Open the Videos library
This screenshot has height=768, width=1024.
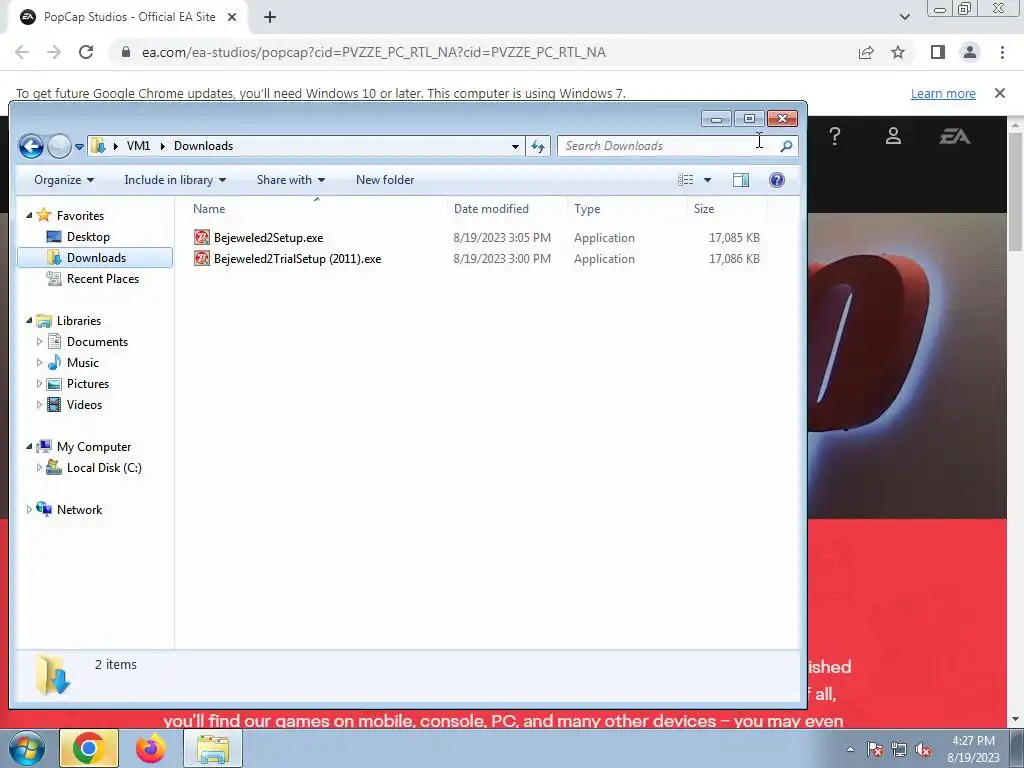(84, 404)
